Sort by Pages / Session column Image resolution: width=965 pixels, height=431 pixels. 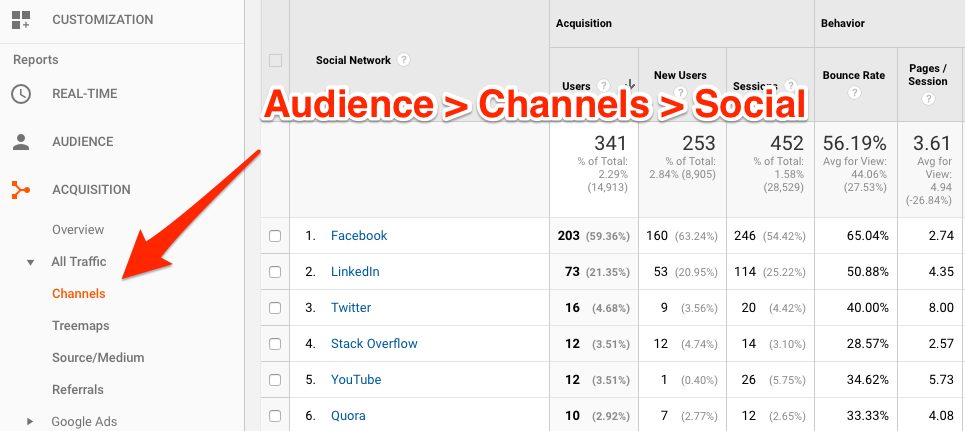pos(928,75)
